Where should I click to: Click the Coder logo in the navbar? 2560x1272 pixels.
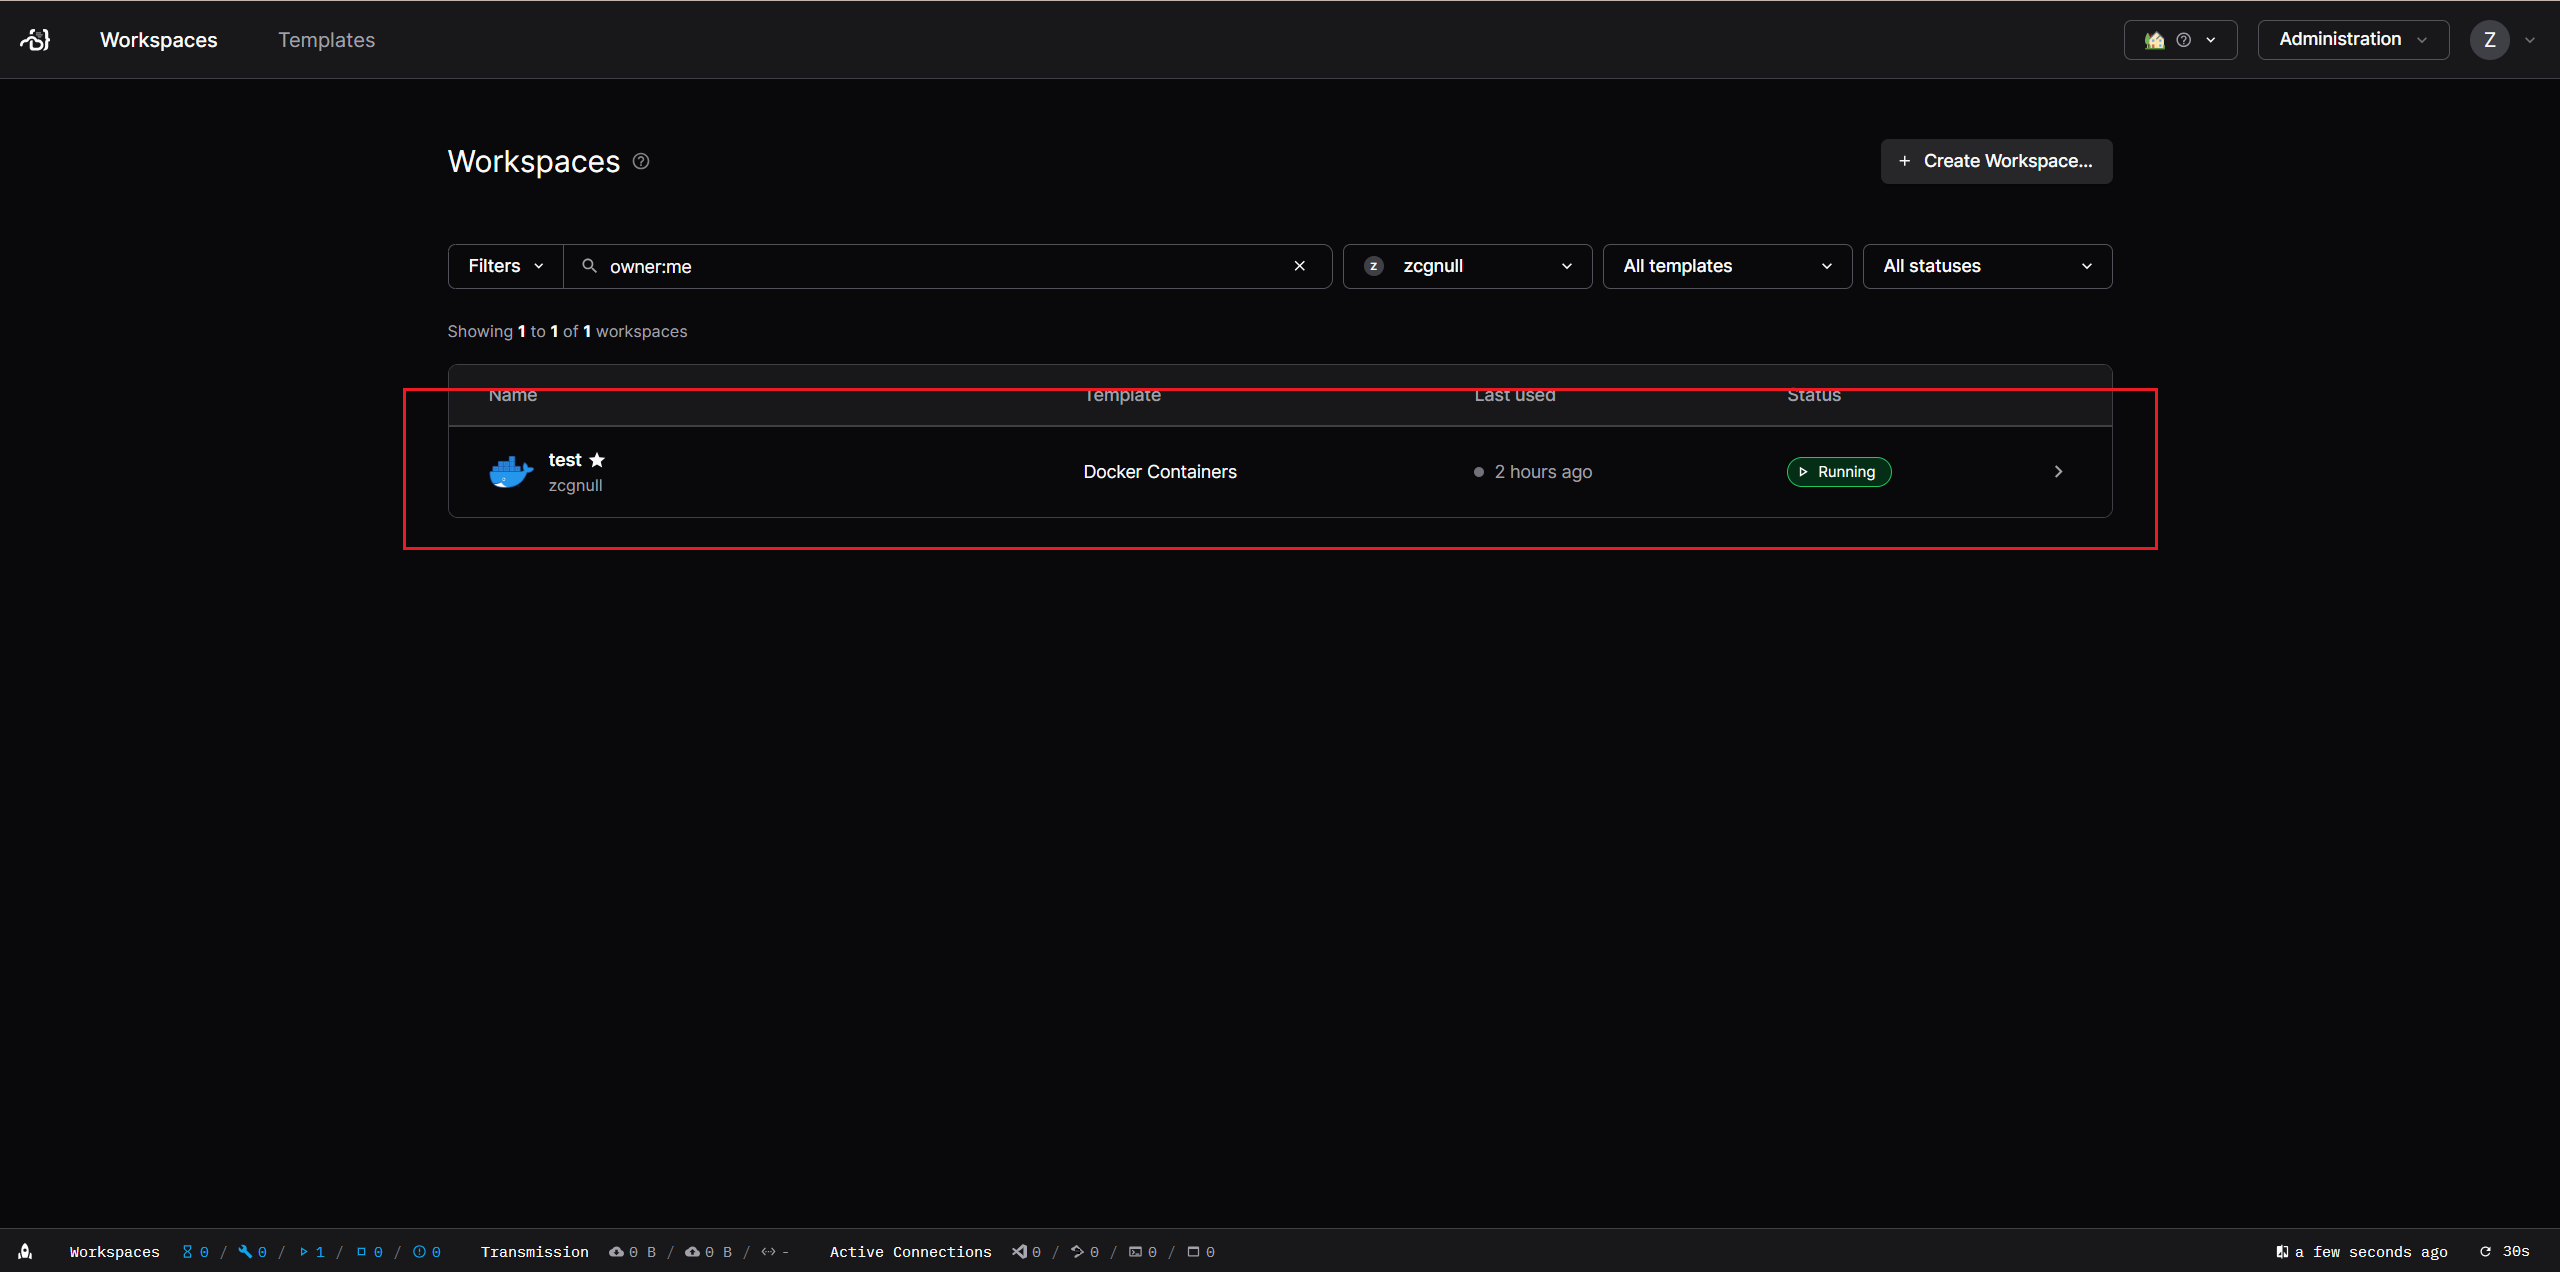(x=35, y=40)
